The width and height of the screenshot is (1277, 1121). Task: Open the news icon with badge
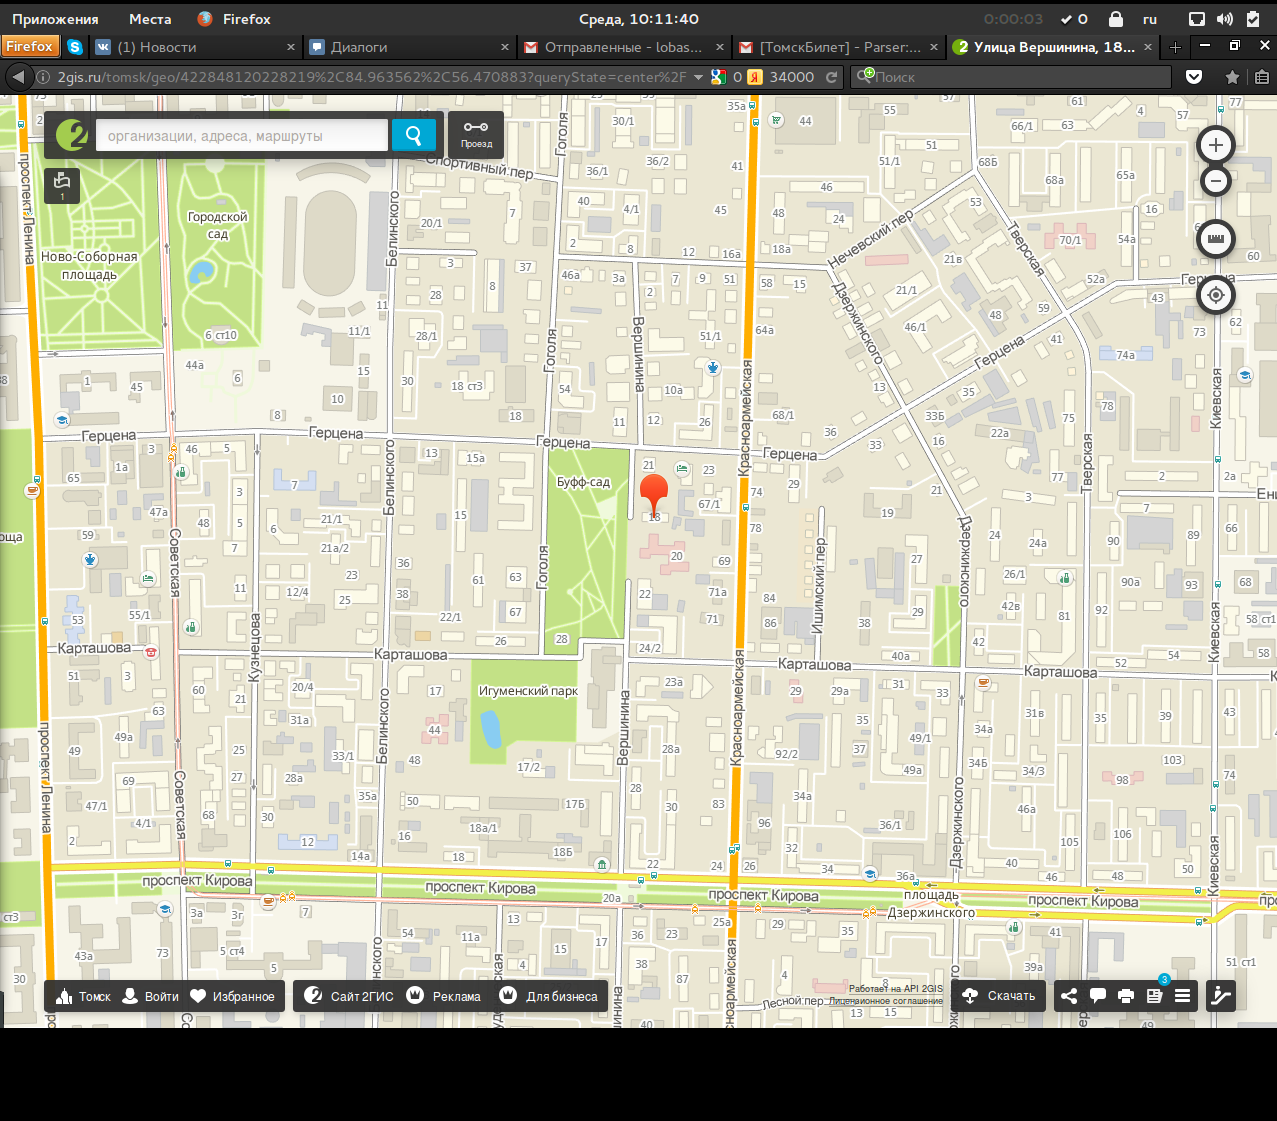[1155, 995]
